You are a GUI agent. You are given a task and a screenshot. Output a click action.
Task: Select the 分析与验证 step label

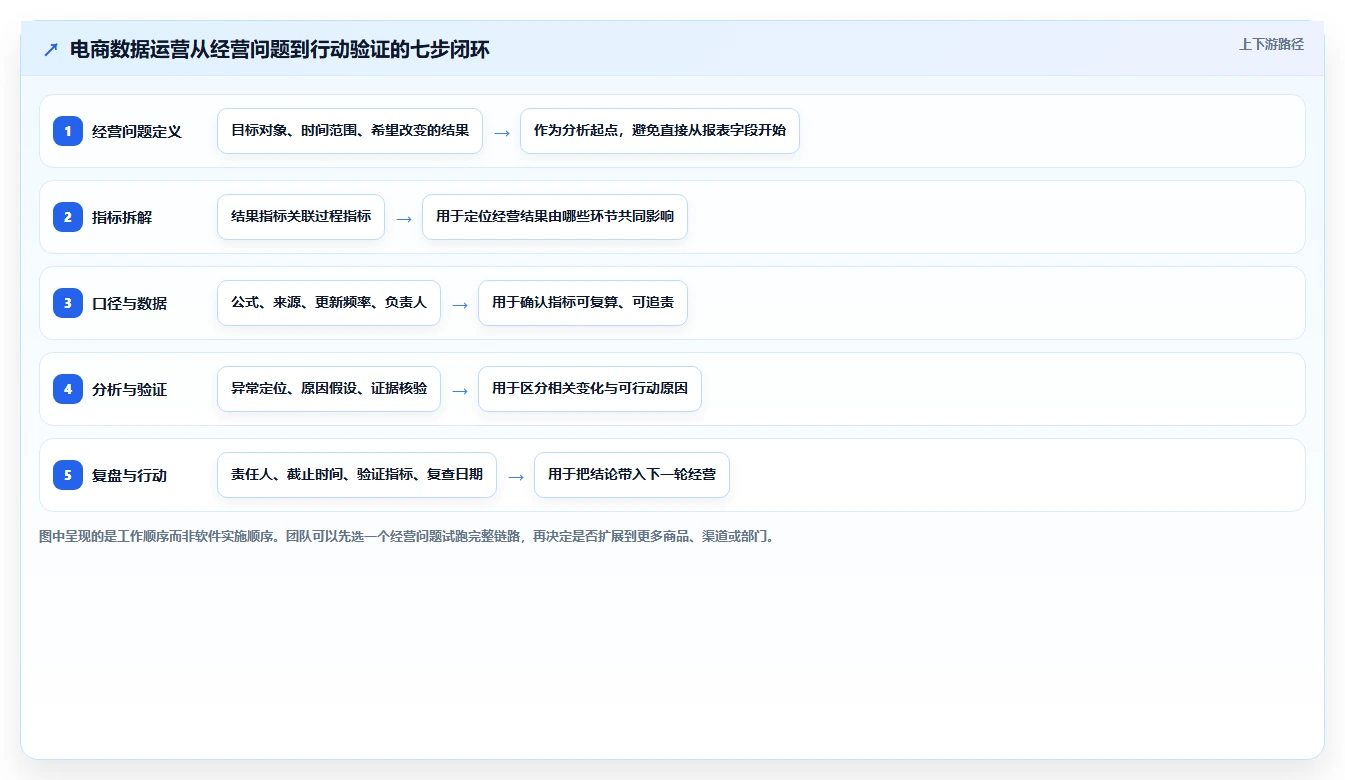(x=129, y=389)
